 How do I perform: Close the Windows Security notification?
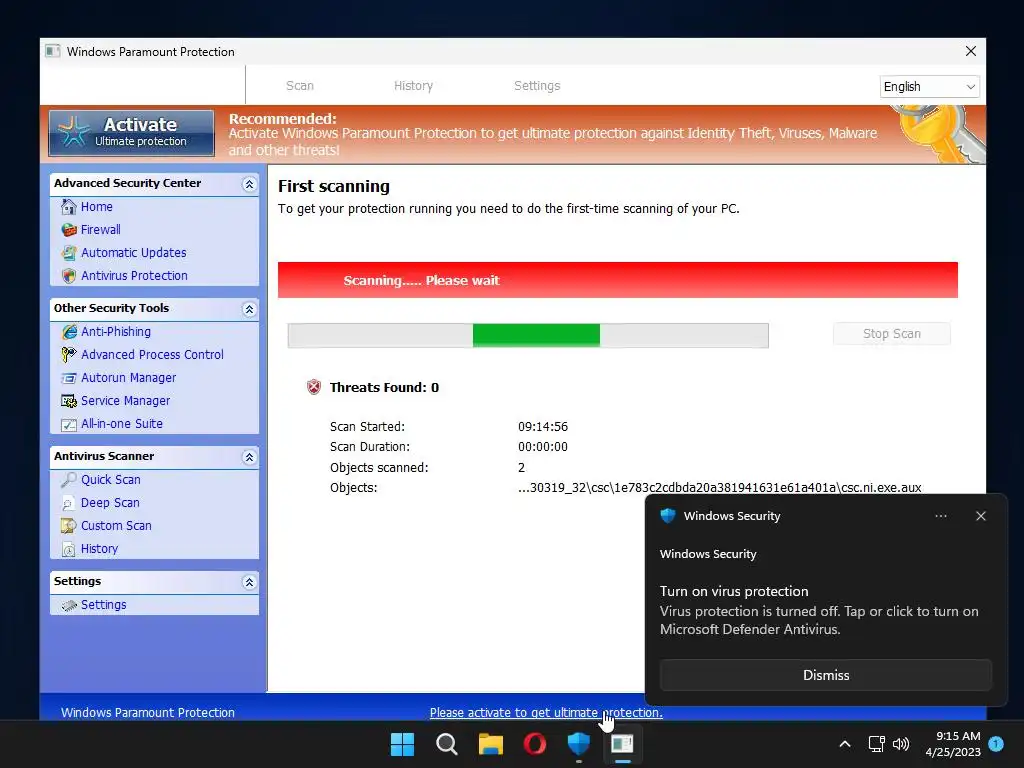point(981,516)
